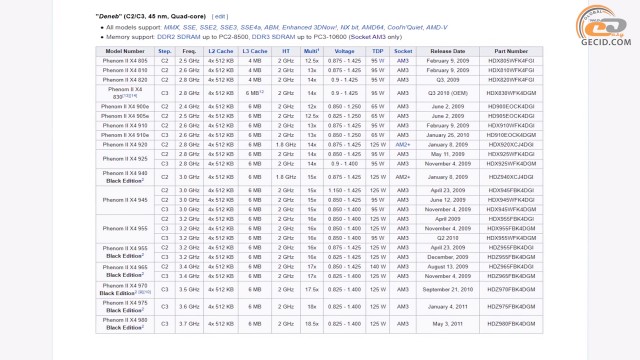Open the edit link beside Deneb heading
The image size is (640, 360).
point(220,16)
